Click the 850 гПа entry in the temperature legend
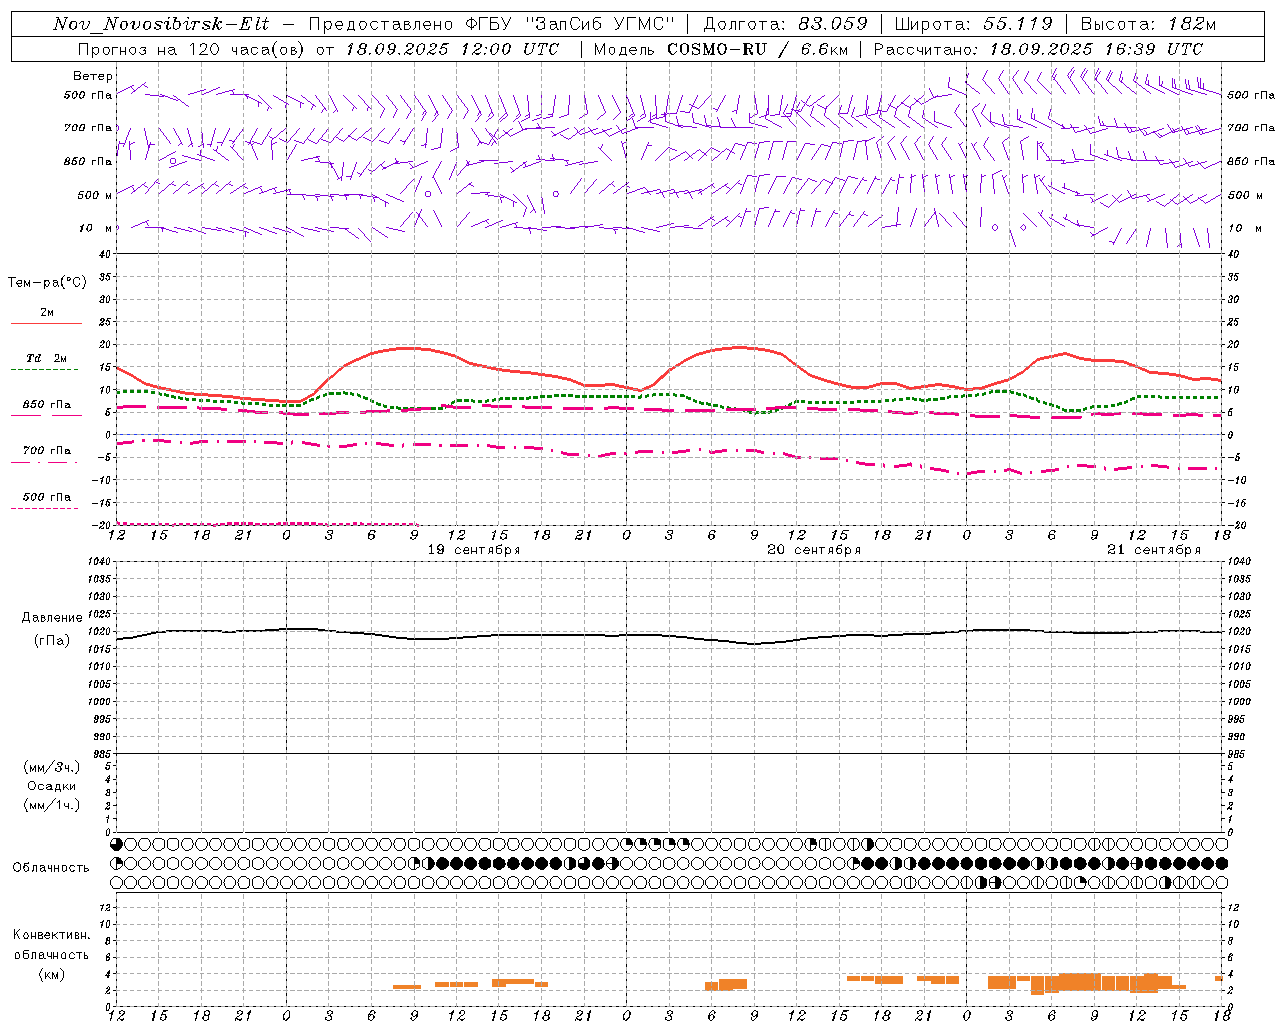1280x1024 pixels. click(x=47, y=405)
